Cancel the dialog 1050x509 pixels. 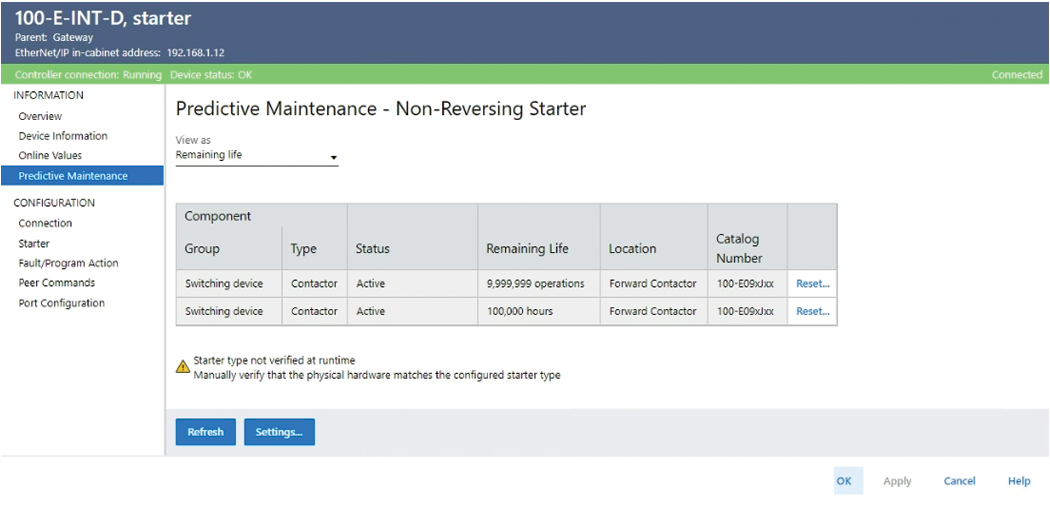(960, 481)
